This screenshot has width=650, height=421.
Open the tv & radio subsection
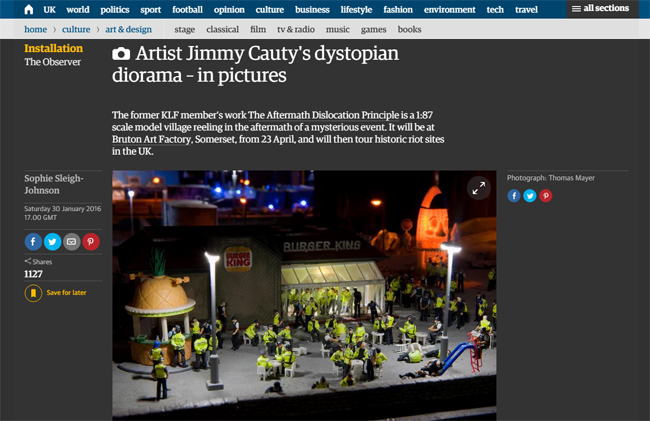pos(297,30)
